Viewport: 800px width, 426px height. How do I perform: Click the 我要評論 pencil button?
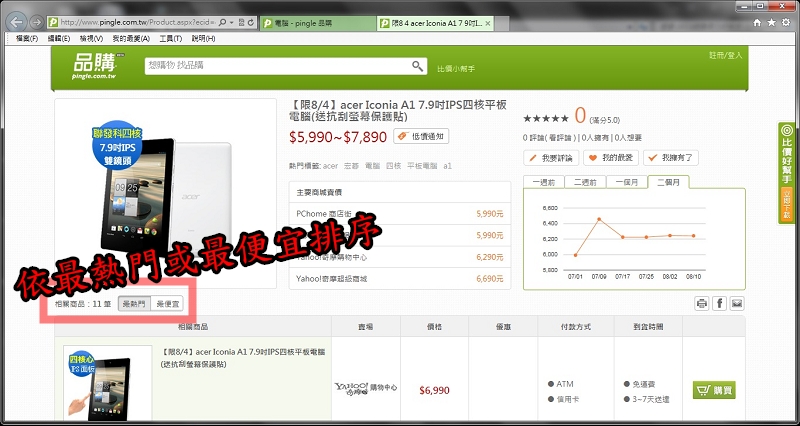click(551, 158)
